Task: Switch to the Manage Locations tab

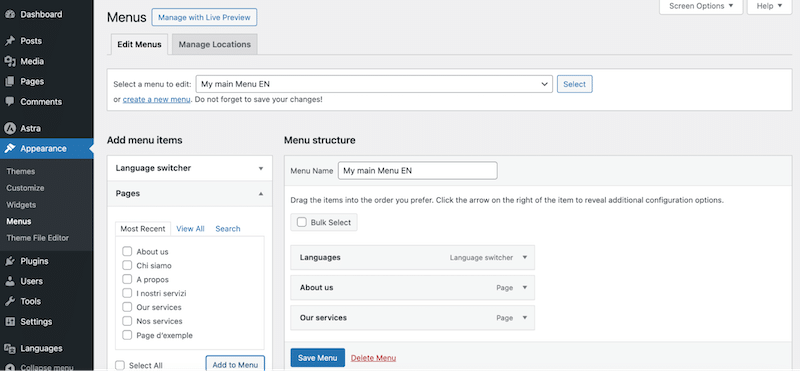Action: pyautogui.click(x=215, y=44)
